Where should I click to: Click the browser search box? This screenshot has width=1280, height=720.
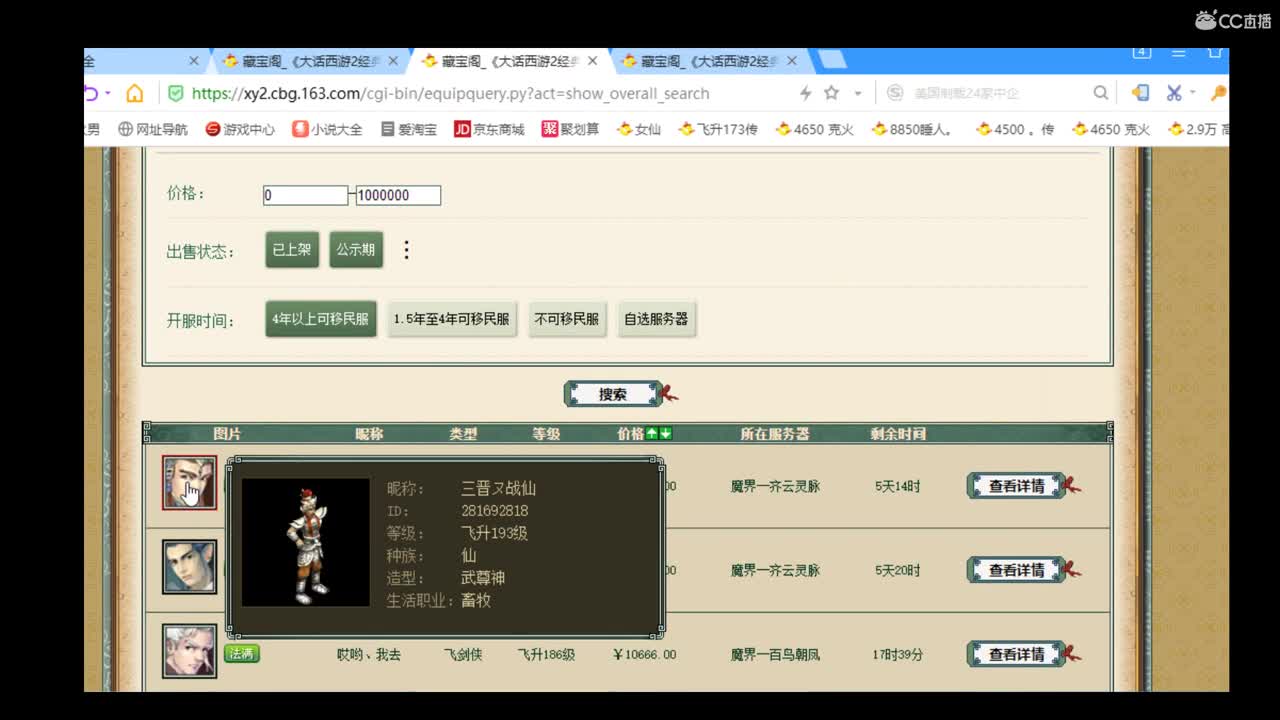click(x=997, y=93)
